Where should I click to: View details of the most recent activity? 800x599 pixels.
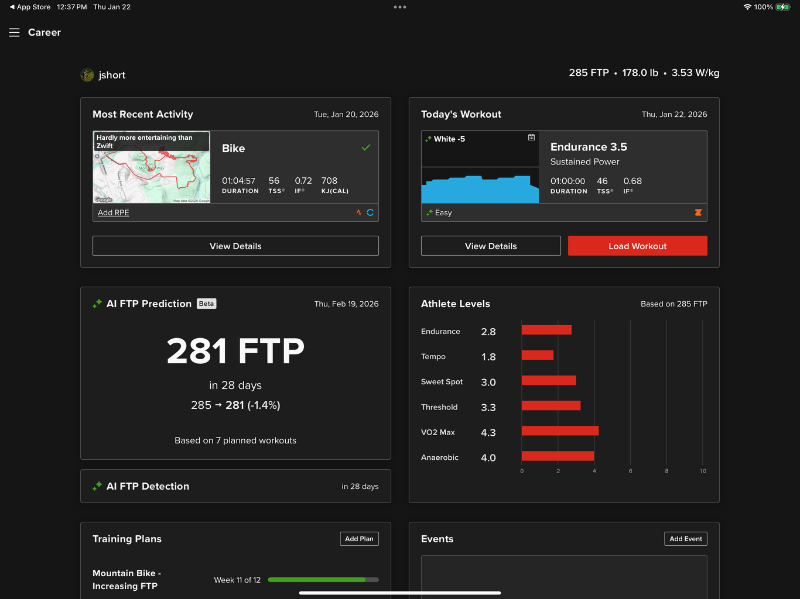(235, 246)
